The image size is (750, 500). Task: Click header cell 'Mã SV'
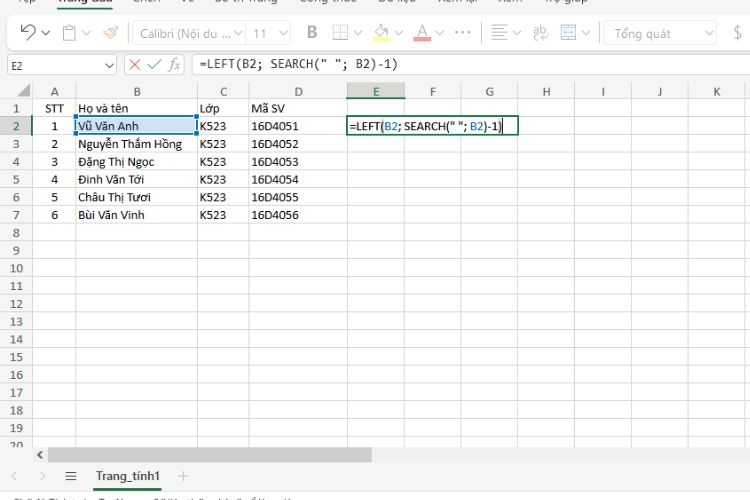298,109
